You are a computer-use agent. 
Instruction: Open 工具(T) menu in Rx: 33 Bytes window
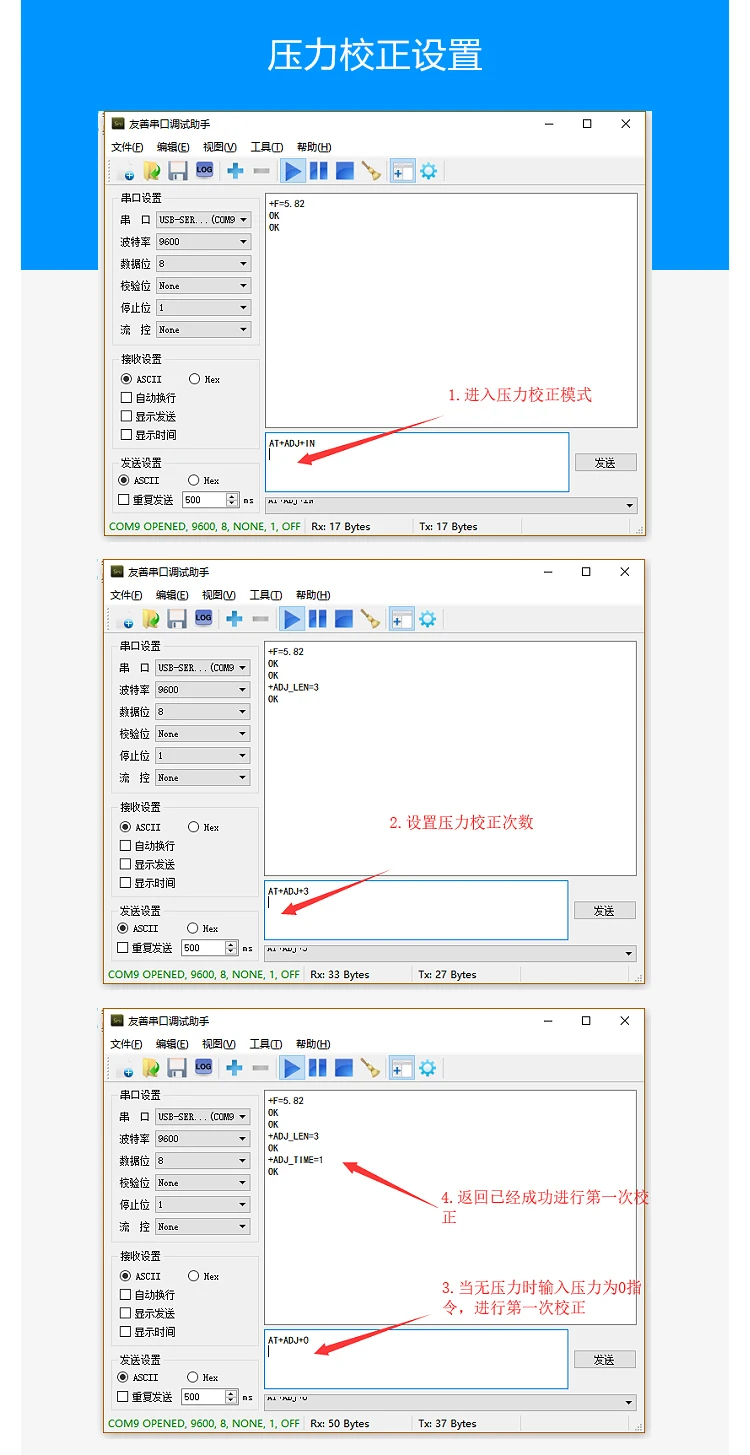[266, 595]
